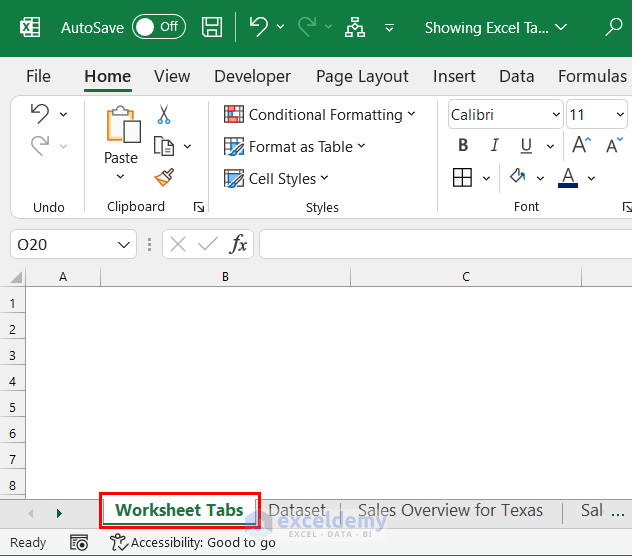
Task: Open the Calibri font name dropdown
Action: [505, 115]
